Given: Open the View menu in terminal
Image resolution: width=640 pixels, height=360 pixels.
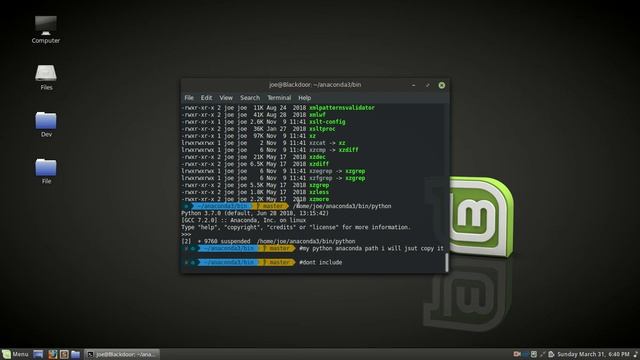Looking at the screenshot, I should click(226, 98).
